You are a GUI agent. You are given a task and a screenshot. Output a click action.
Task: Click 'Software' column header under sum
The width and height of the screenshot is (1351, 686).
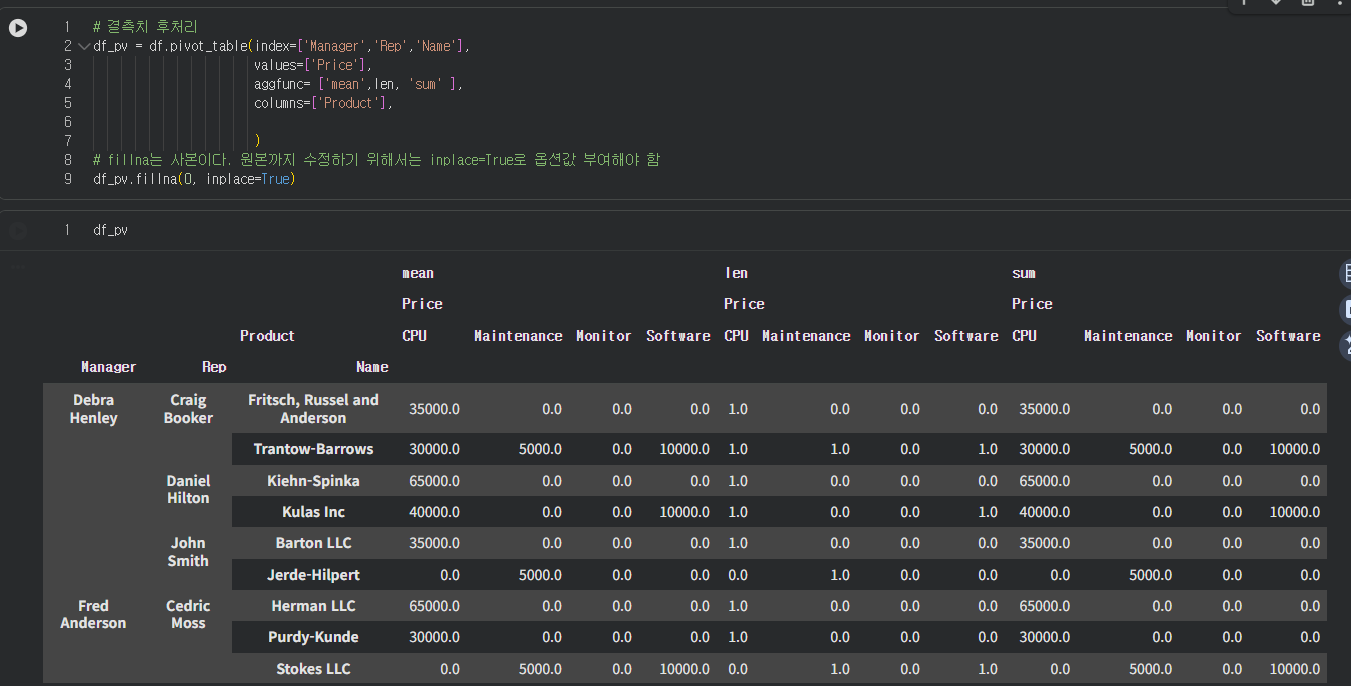pyautogui.click(x=1288, y=336)
